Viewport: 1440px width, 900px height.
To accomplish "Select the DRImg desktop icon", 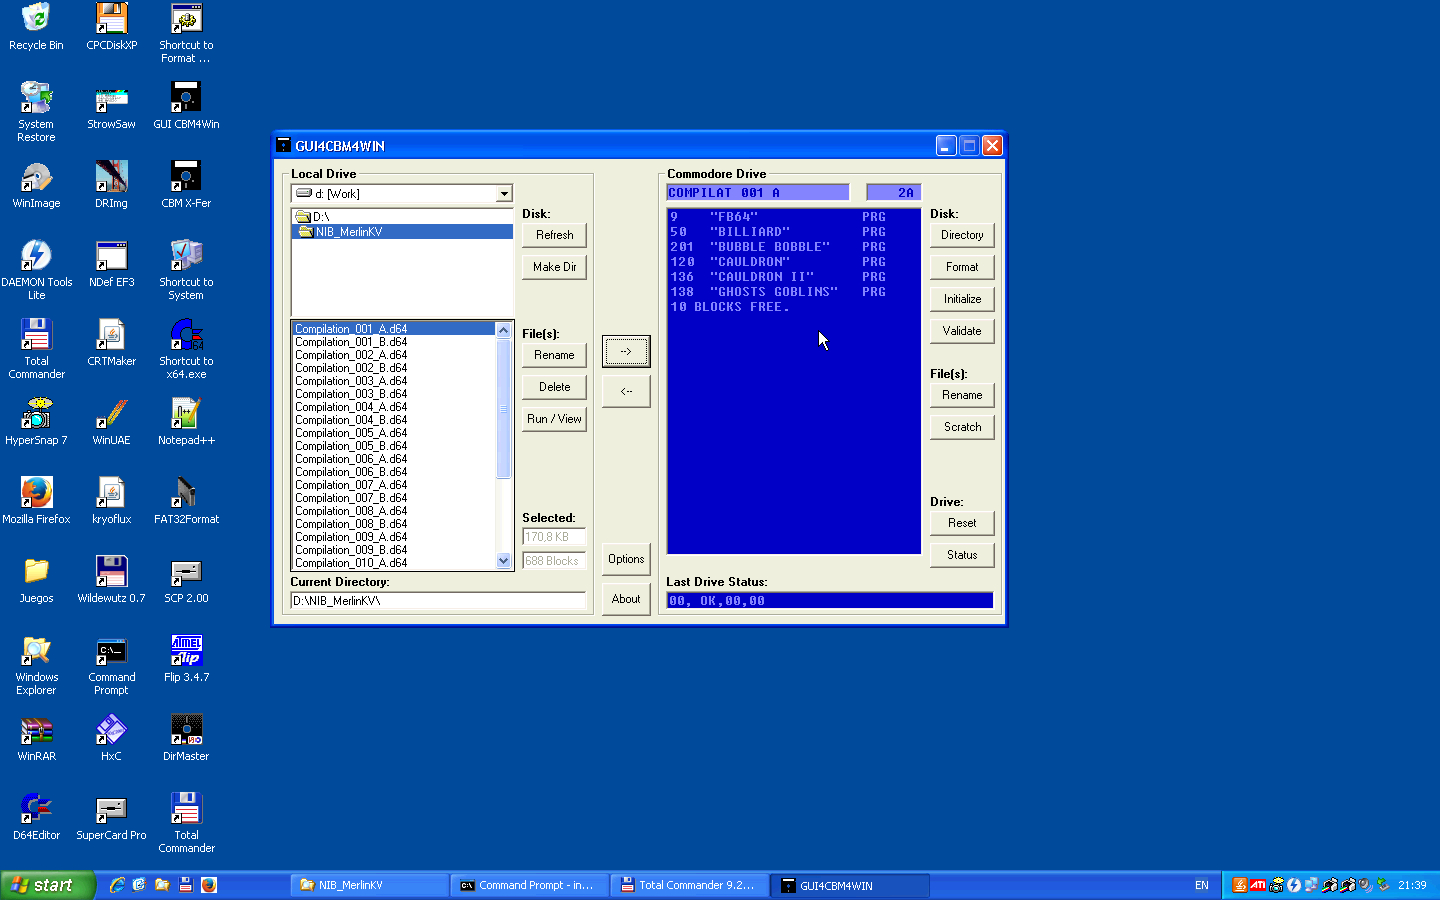I will [111, 185].
